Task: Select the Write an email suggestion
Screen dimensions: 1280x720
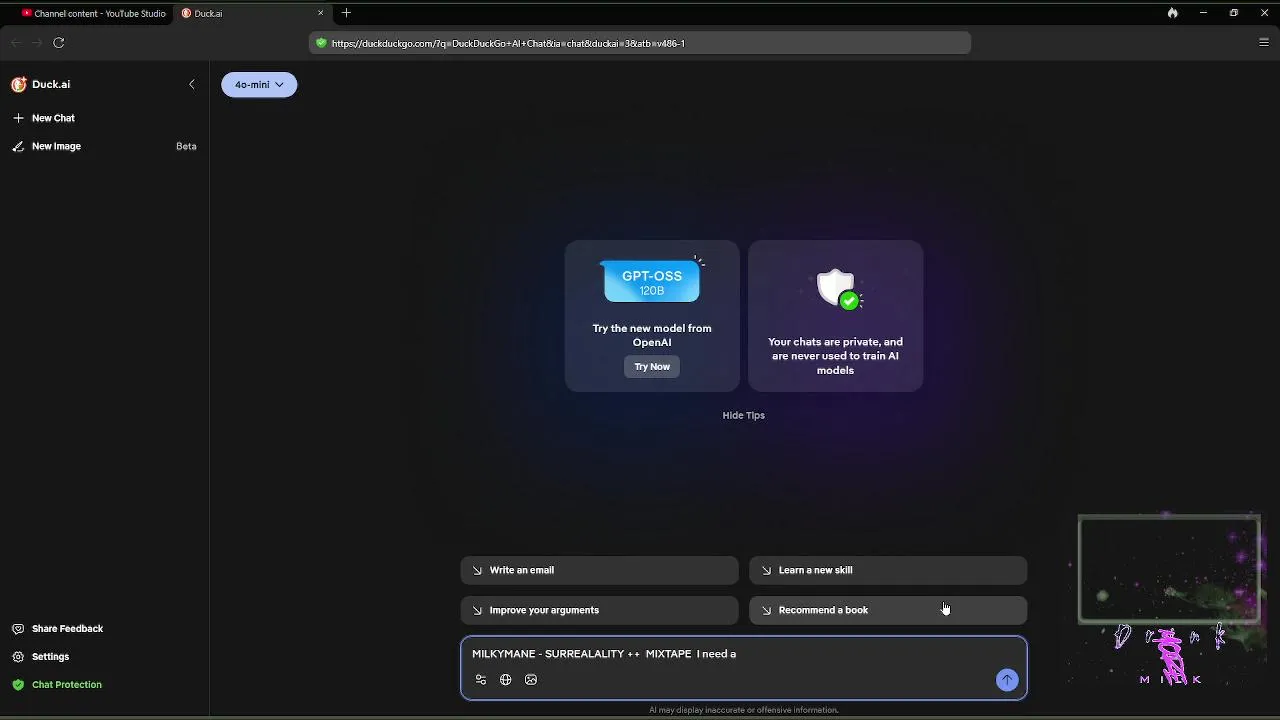Action: pos(599,570)
